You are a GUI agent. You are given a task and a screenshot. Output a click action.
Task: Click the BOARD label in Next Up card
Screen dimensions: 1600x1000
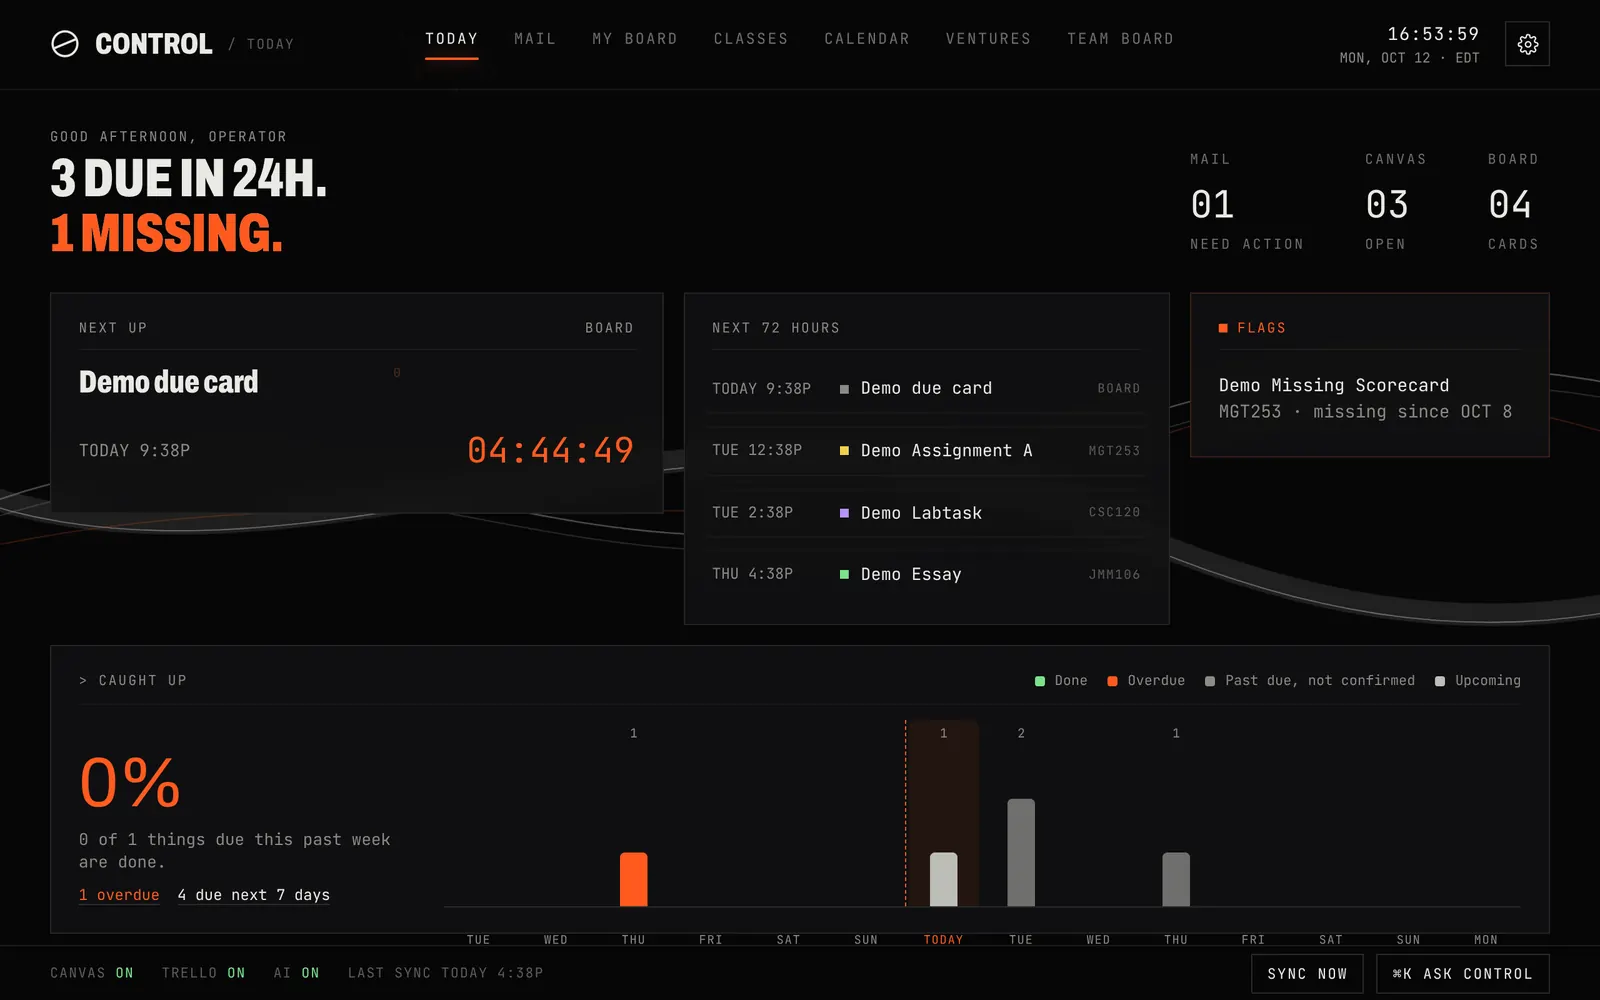tap(609, 328)
